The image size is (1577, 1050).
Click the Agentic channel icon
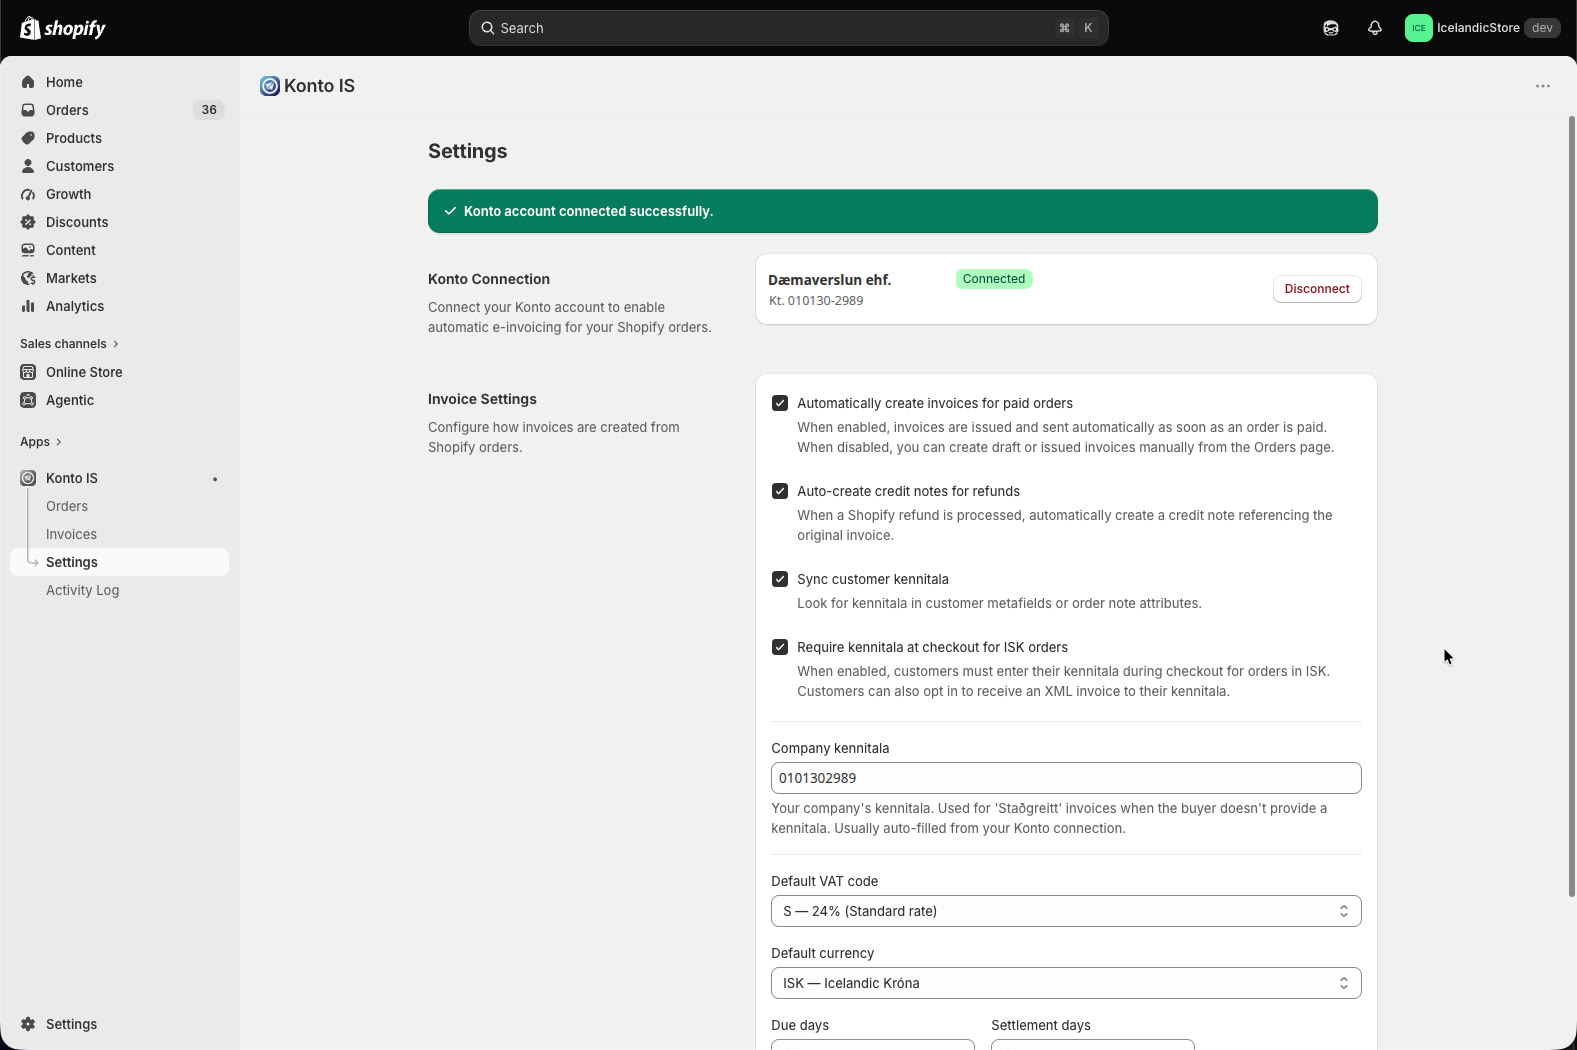coord(28,400)
